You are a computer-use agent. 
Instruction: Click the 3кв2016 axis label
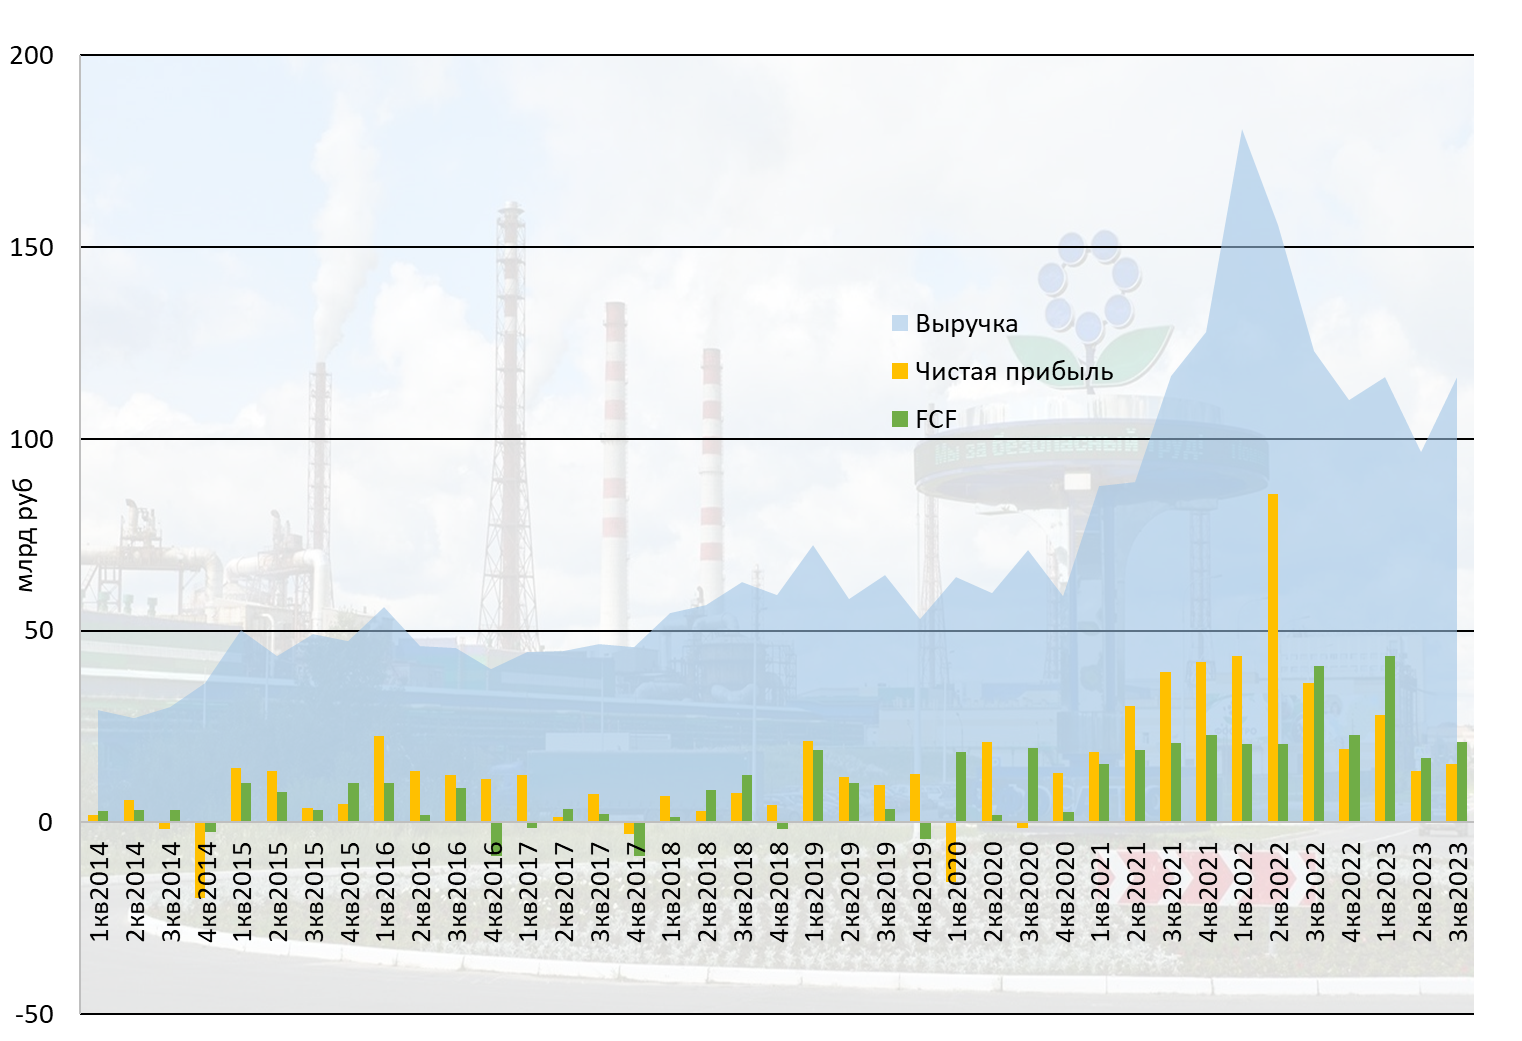click(x=456, y=891)
